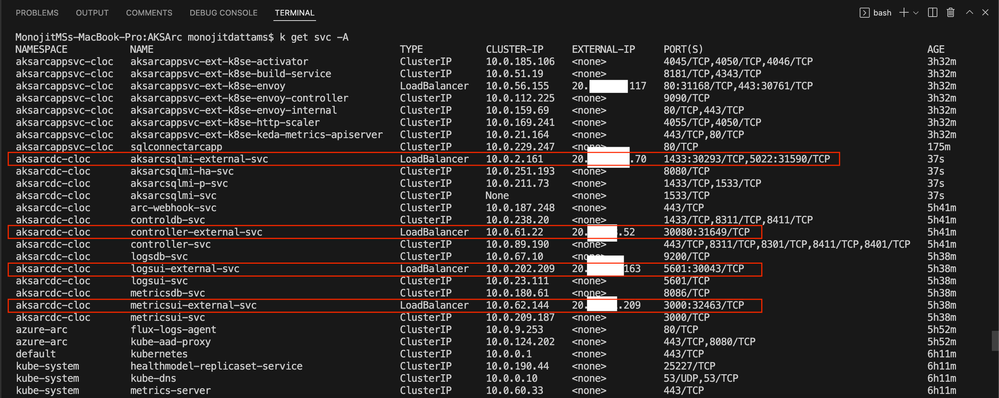Click the terminal vertical scrollbar thumb

pyautogui.click(x=995, y=341)
